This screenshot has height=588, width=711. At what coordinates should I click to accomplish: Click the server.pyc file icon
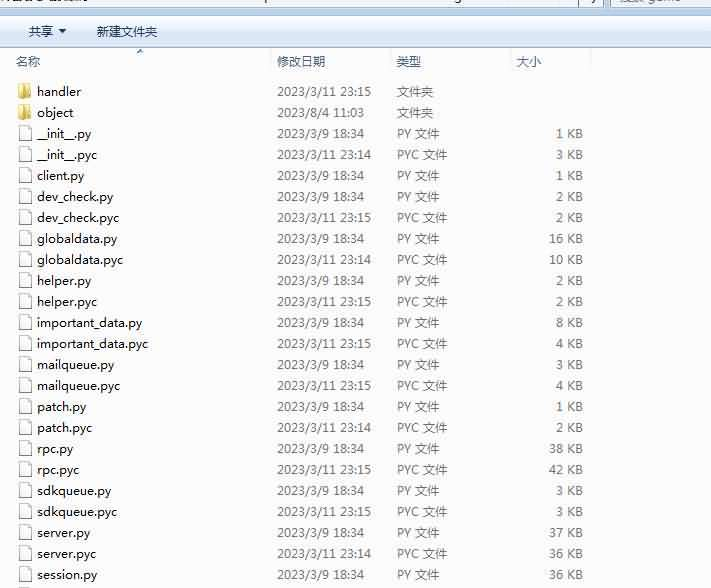26,554
